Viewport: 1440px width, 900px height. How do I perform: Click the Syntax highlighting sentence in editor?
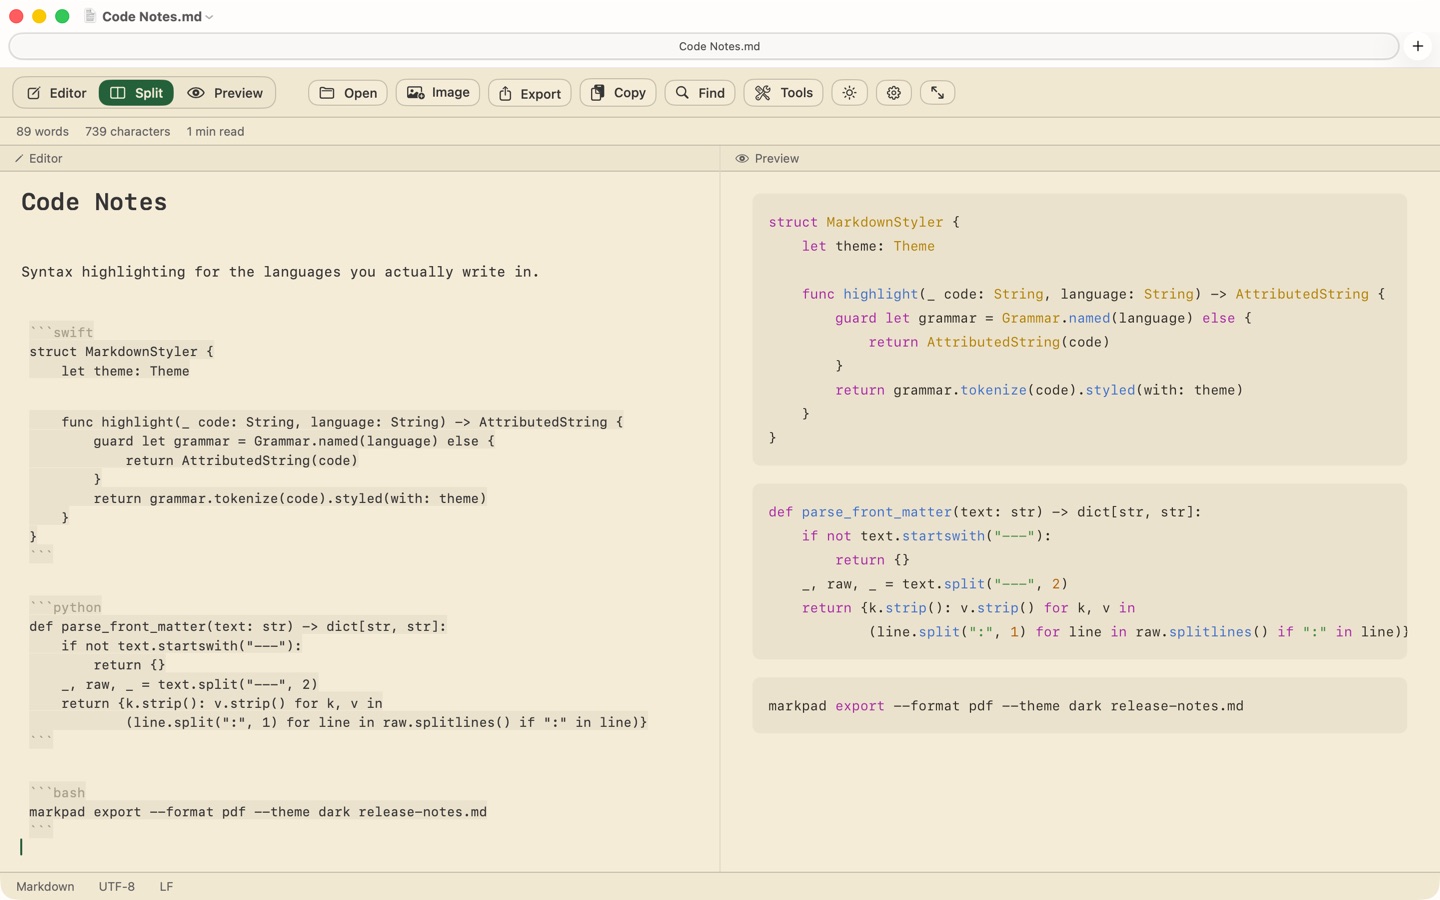(280, 272)
